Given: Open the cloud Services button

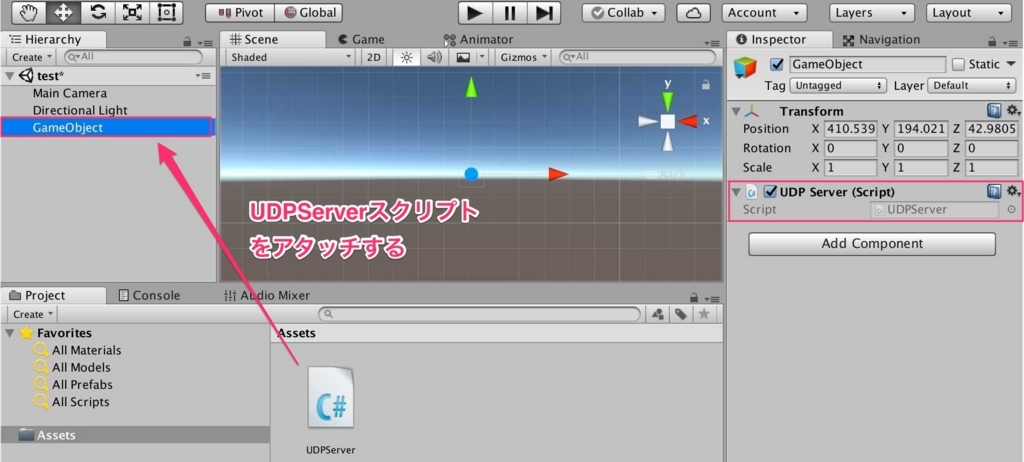Looking at the screenshot, I should (694, 13).
